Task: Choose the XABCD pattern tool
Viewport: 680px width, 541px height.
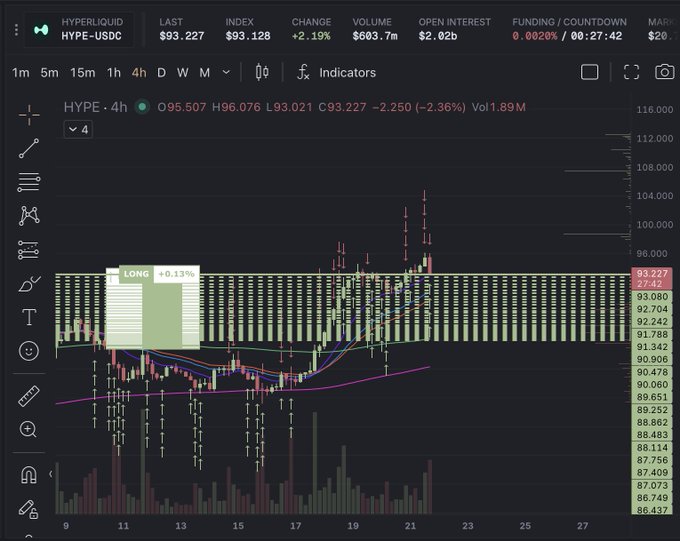Action: (29, 215)
